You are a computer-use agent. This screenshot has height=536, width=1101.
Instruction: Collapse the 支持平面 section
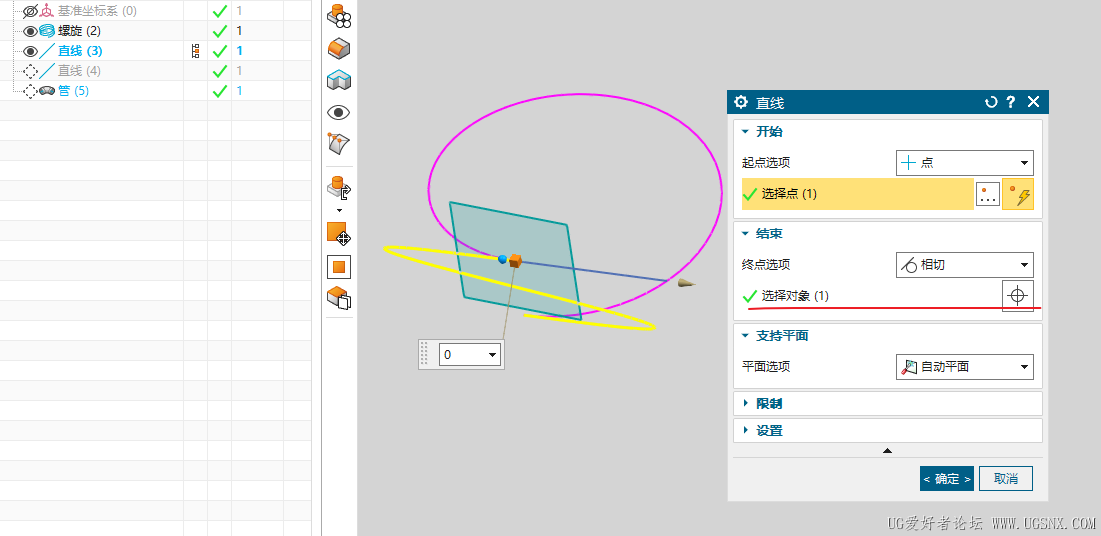pyautogui.click(x=746, y=336)
